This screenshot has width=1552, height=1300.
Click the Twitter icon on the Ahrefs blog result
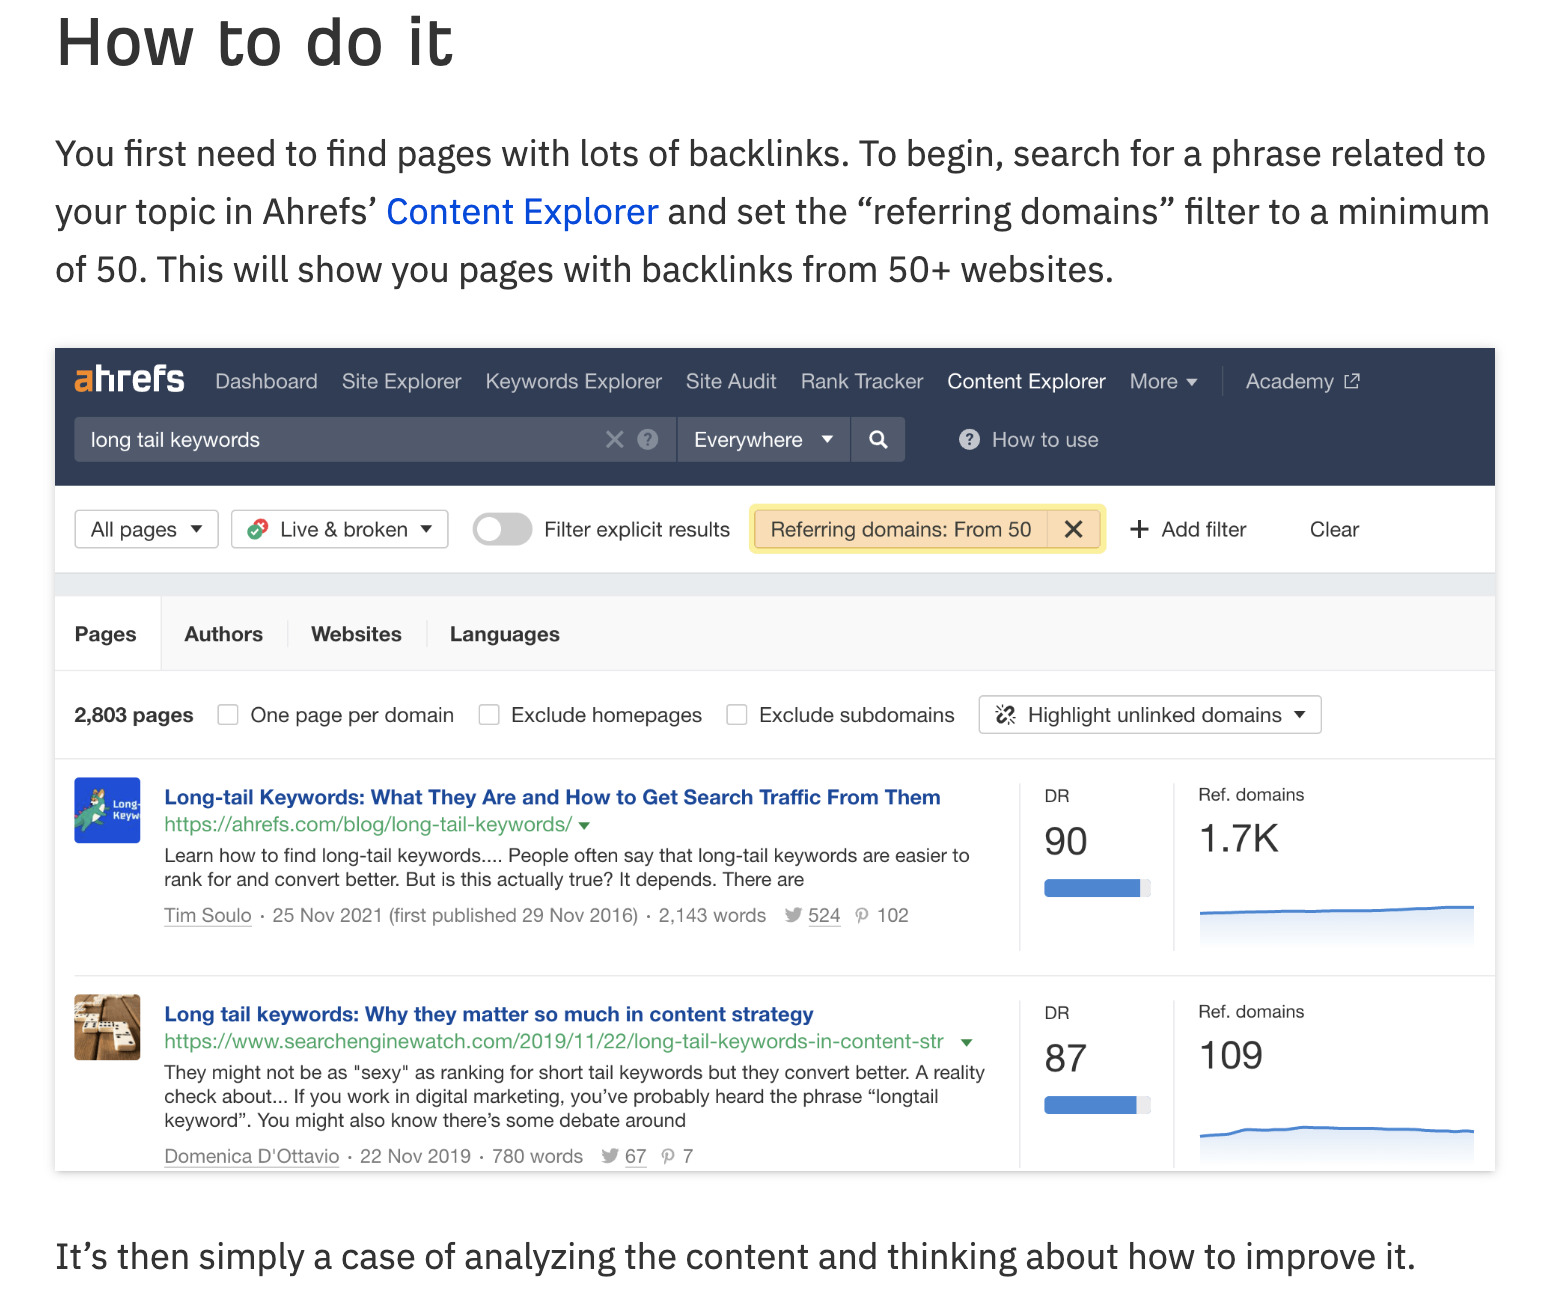792,915
